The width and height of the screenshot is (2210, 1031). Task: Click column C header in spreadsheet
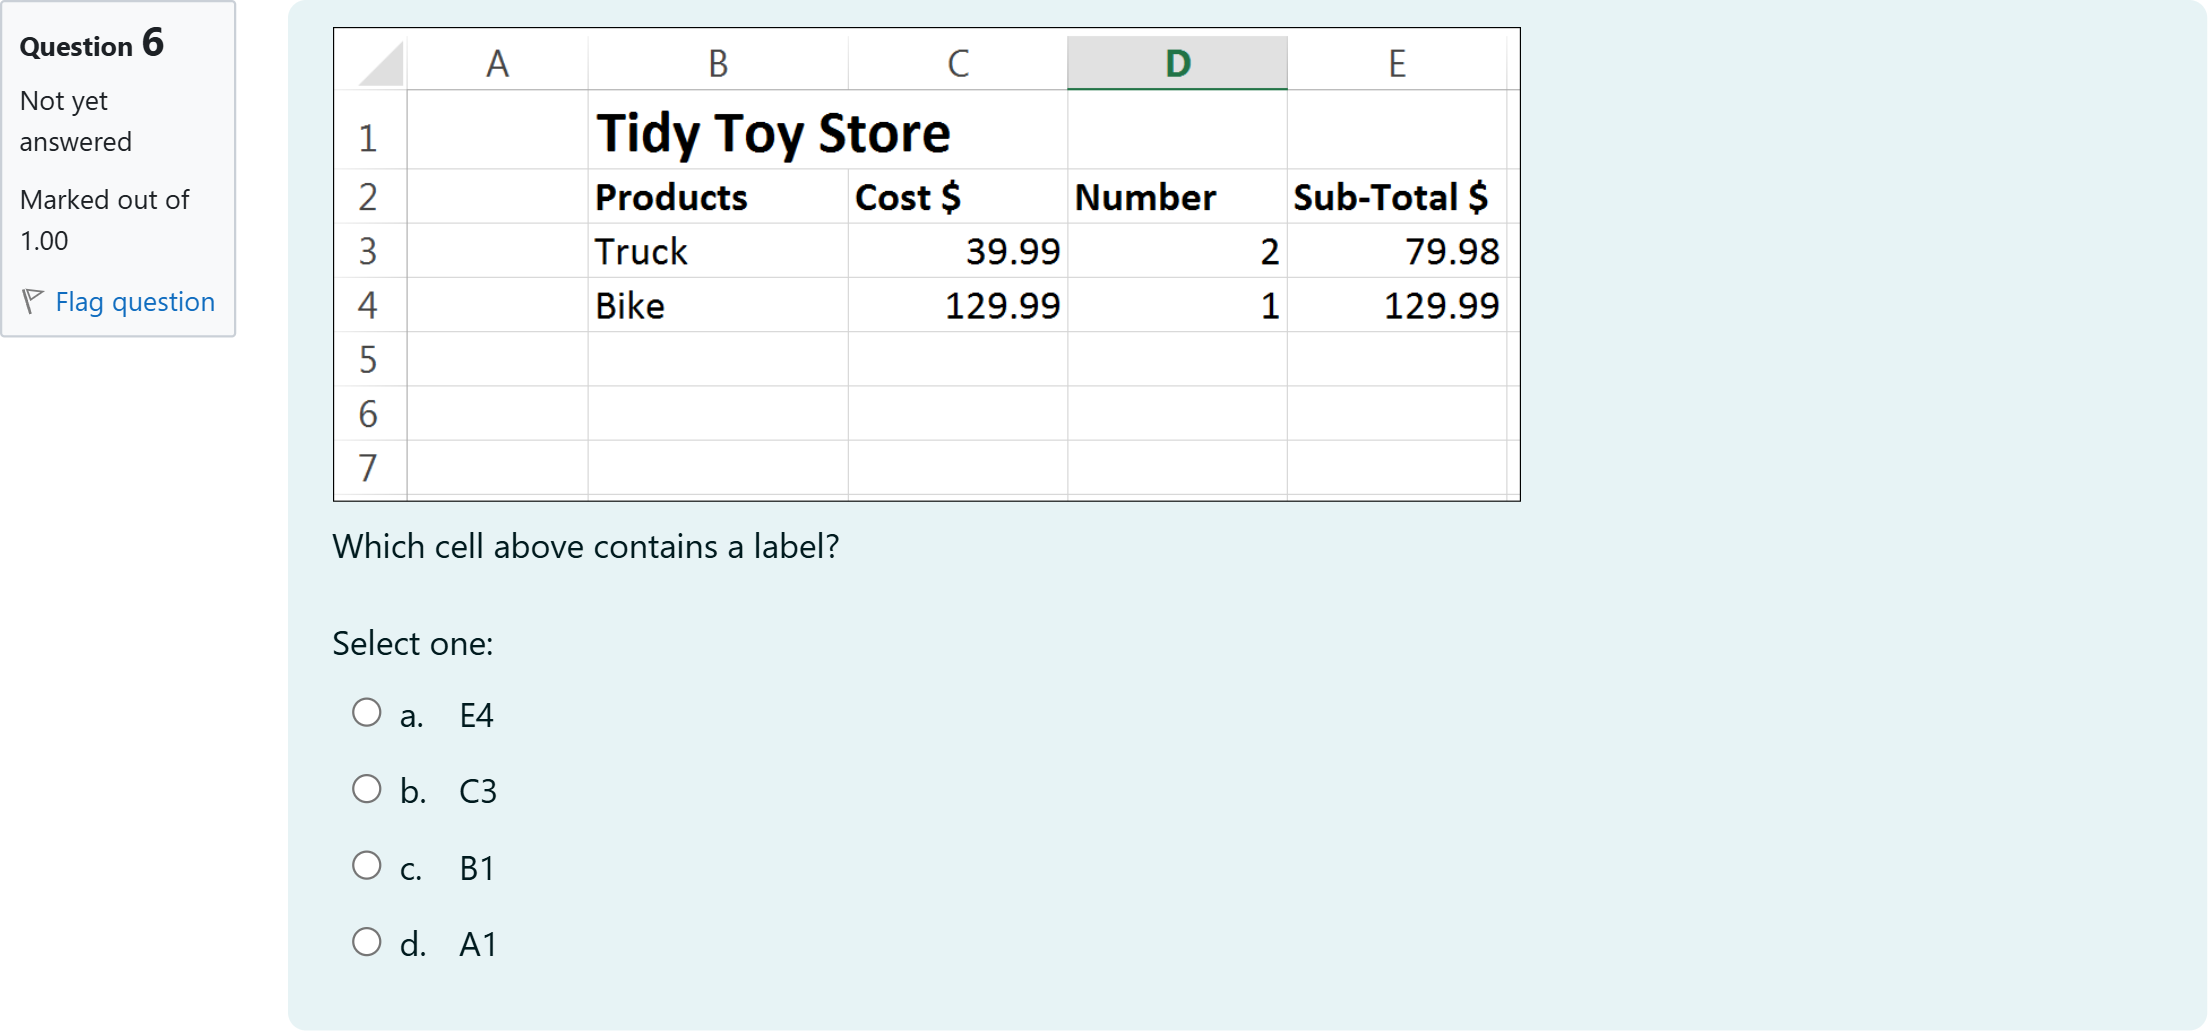958,64
